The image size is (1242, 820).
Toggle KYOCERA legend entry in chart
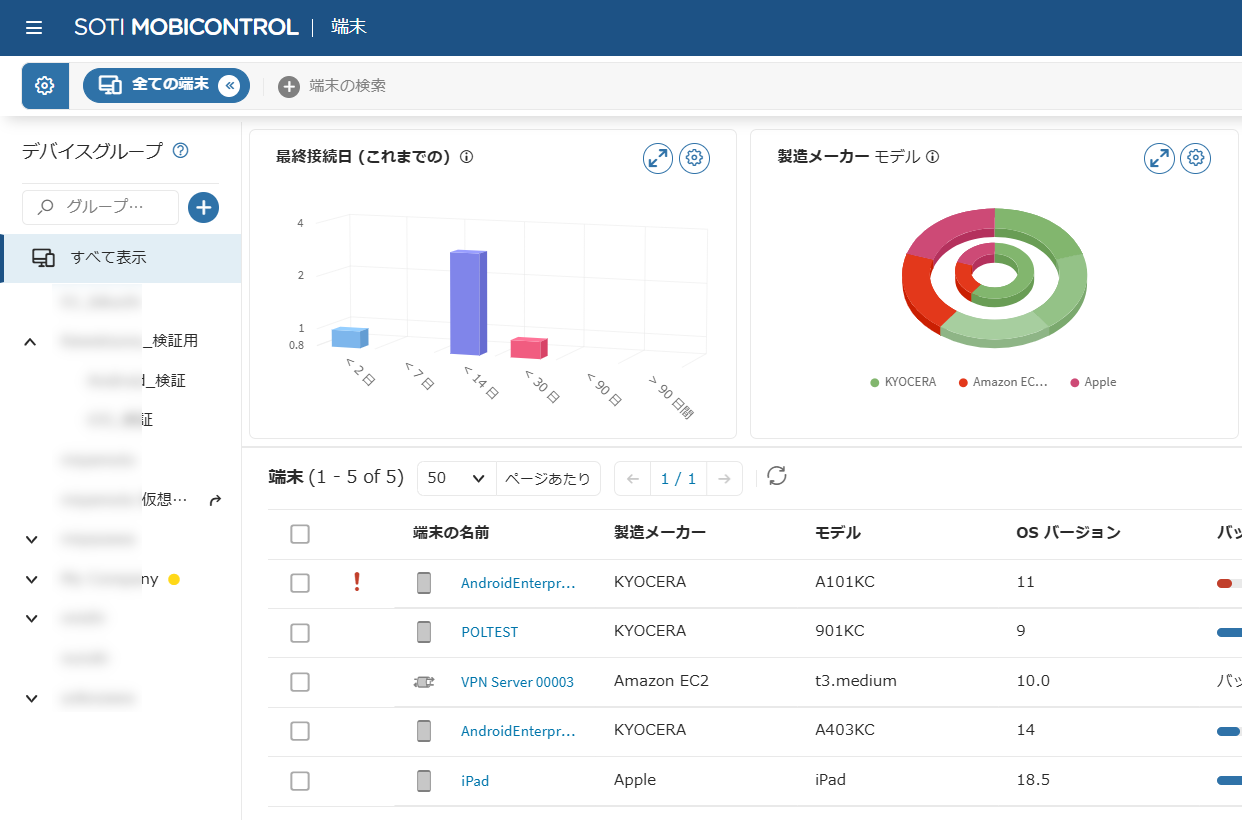[x=903, y=382]
